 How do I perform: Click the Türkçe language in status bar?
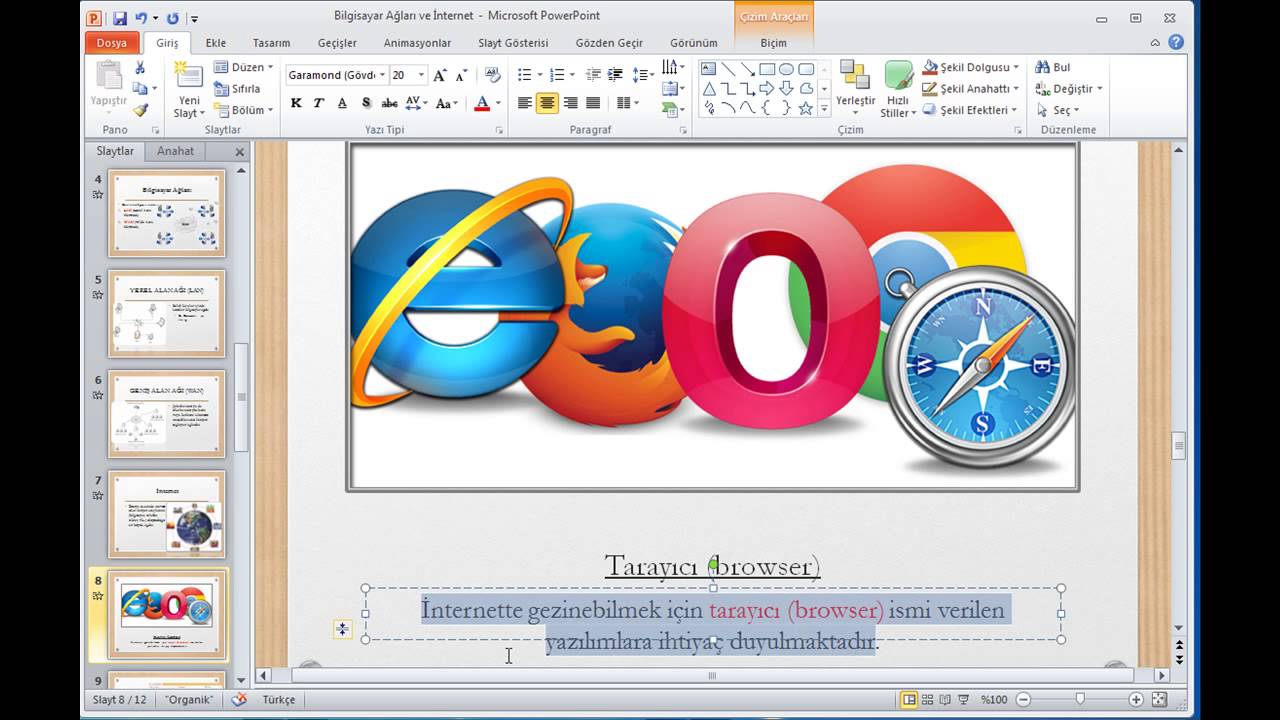coord(279,700)
